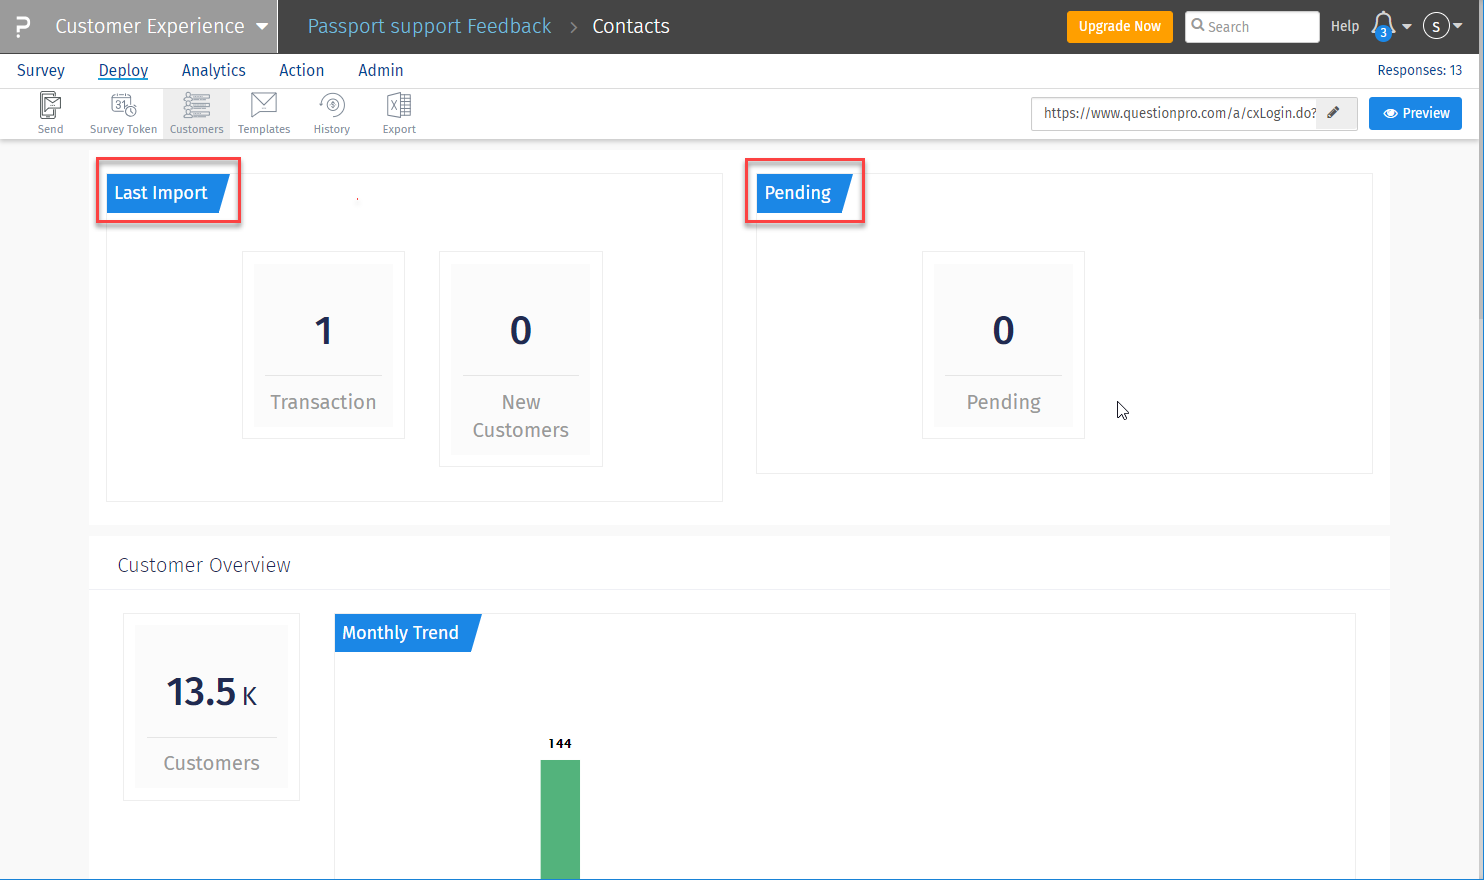
Task: Select the blue Preview button
Action: [x=1415, y=113]
